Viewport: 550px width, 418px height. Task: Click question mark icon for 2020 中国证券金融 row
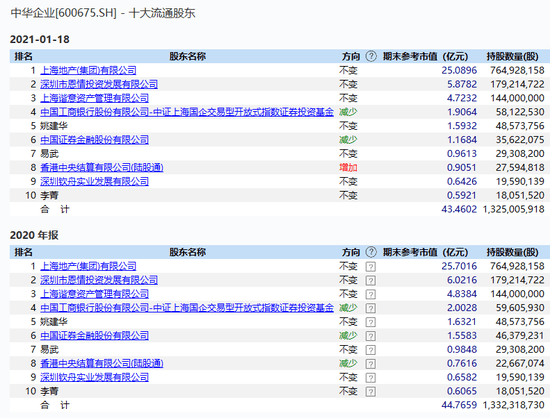click(370, 336)
